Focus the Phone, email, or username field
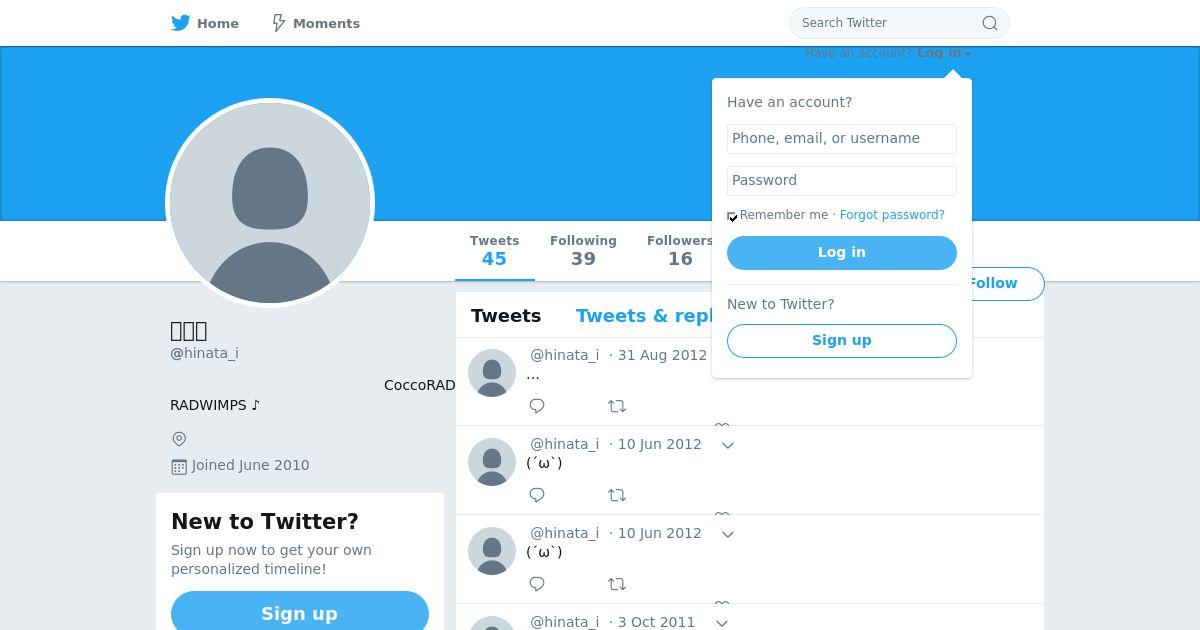The height and width of the screenshot is (630, 1200). pos(842,139)
